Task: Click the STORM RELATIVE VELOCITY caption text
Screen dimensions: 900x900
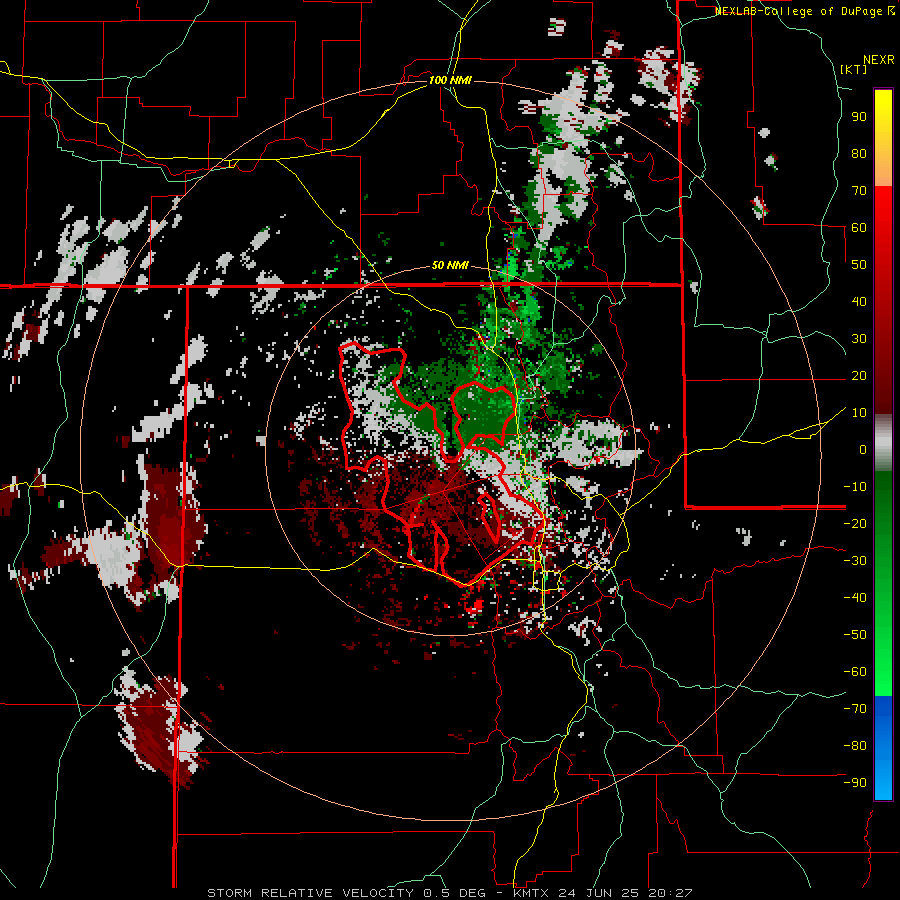Action: click(313, 893)
